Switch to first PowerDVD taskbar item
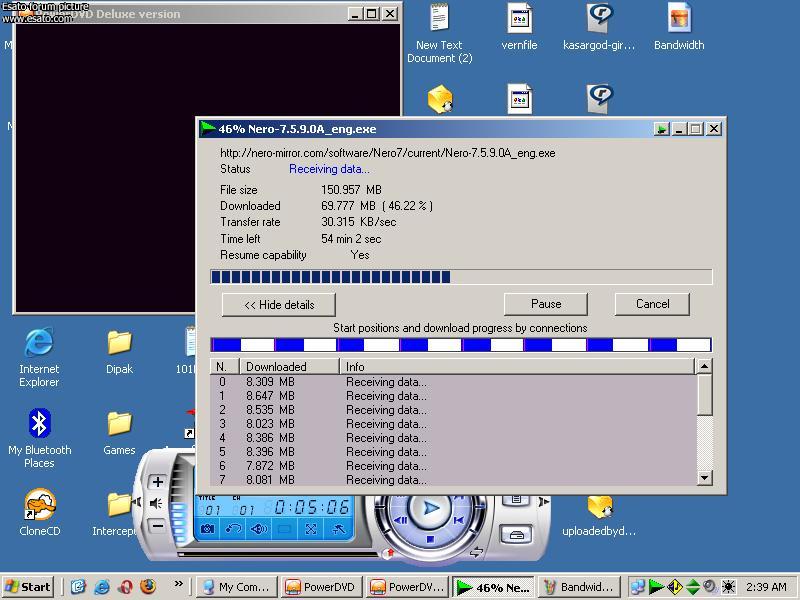The height and width of the screenshot is (600, 800). 323,587
